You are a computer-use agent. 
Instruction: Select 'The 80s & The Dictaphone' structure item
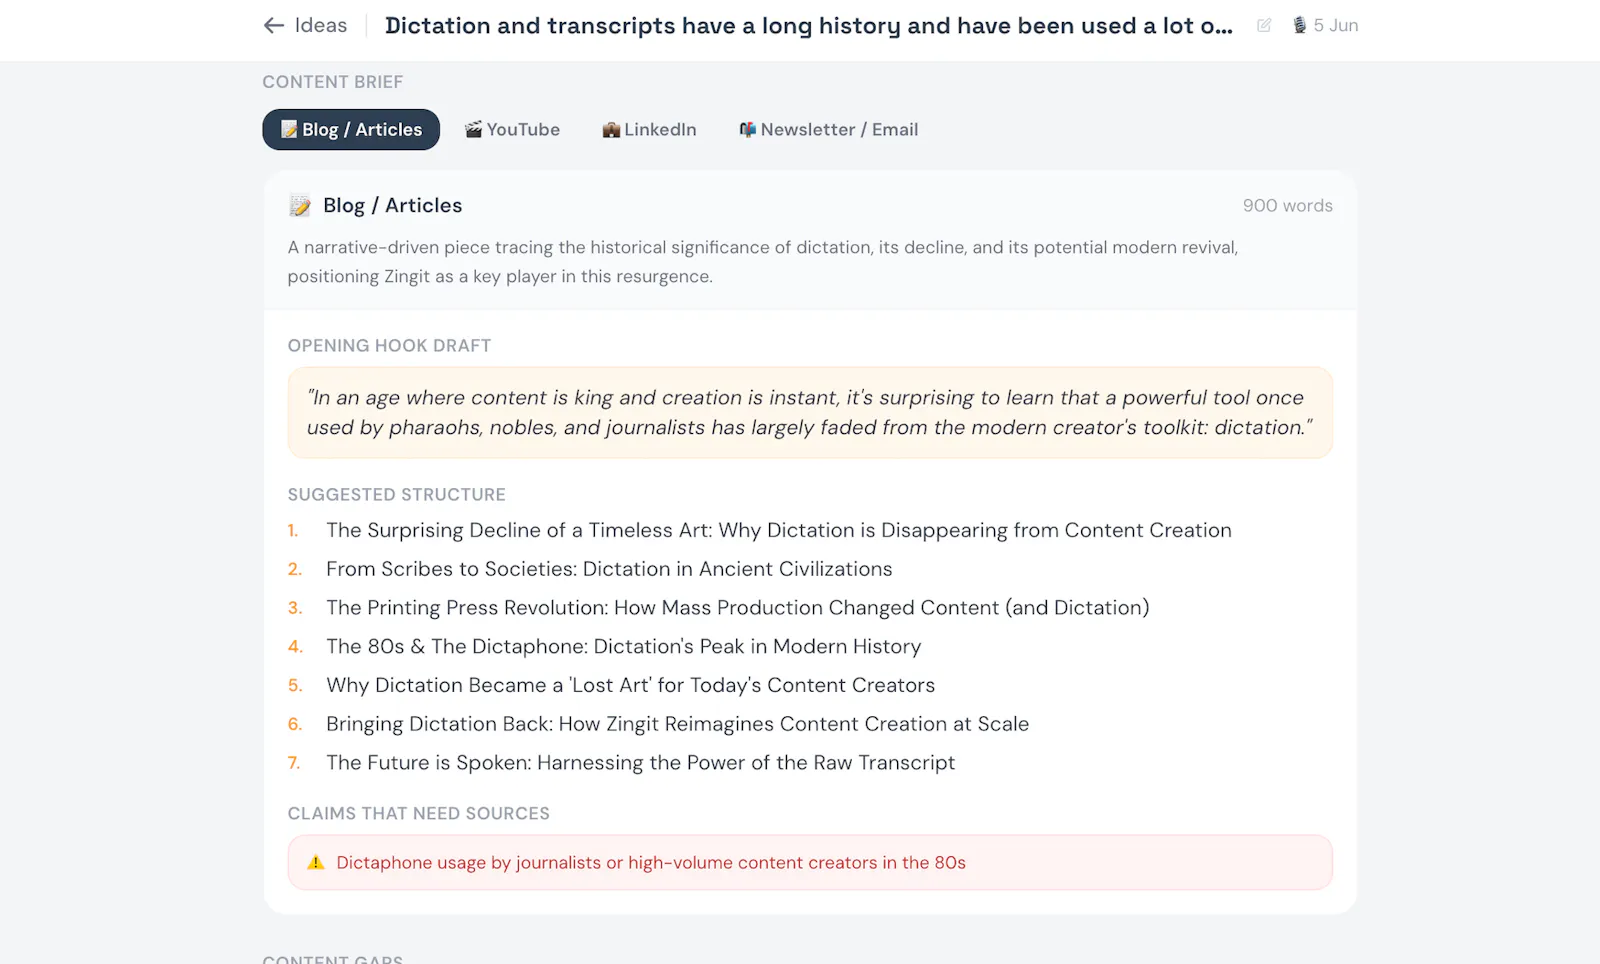[x=624, y=647]
